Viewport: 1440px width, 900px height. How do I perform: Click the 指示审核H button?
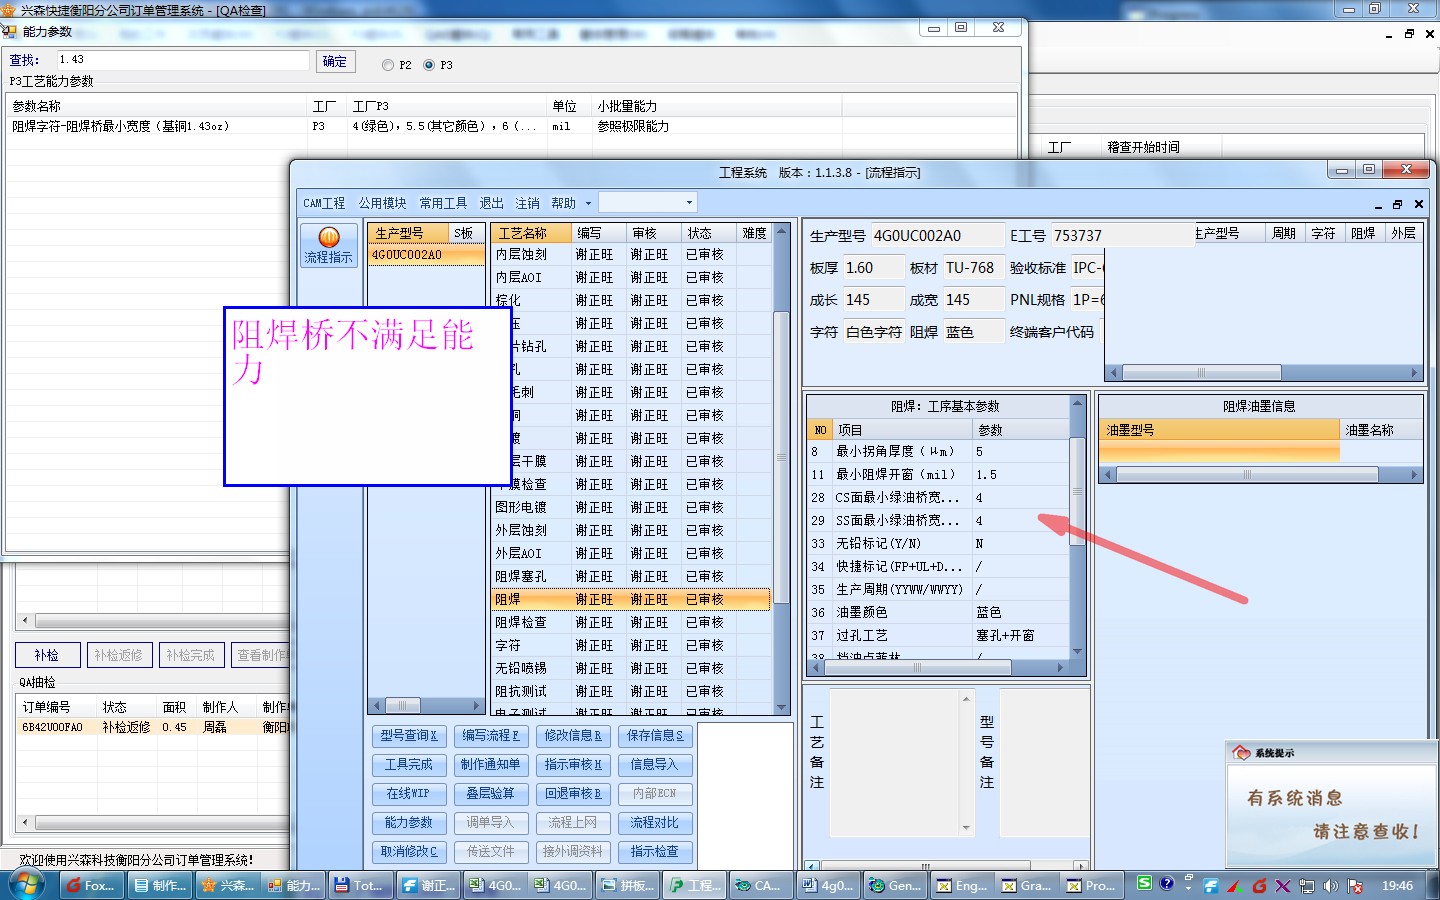tap(573, 764)
